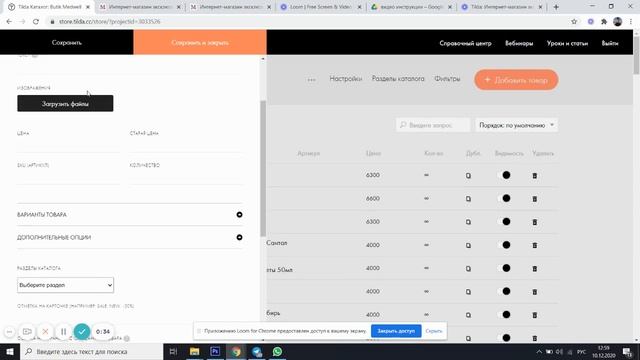
Task: Click the Старая цена input field
Action: click(186, 145)
